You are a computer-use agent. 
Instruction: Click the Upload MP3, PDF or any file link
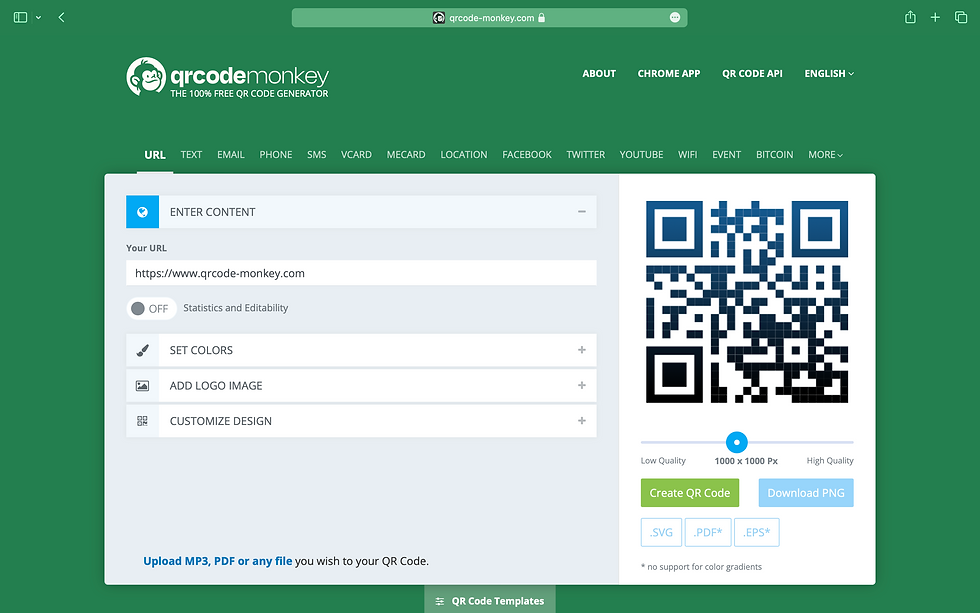[218, 561]
